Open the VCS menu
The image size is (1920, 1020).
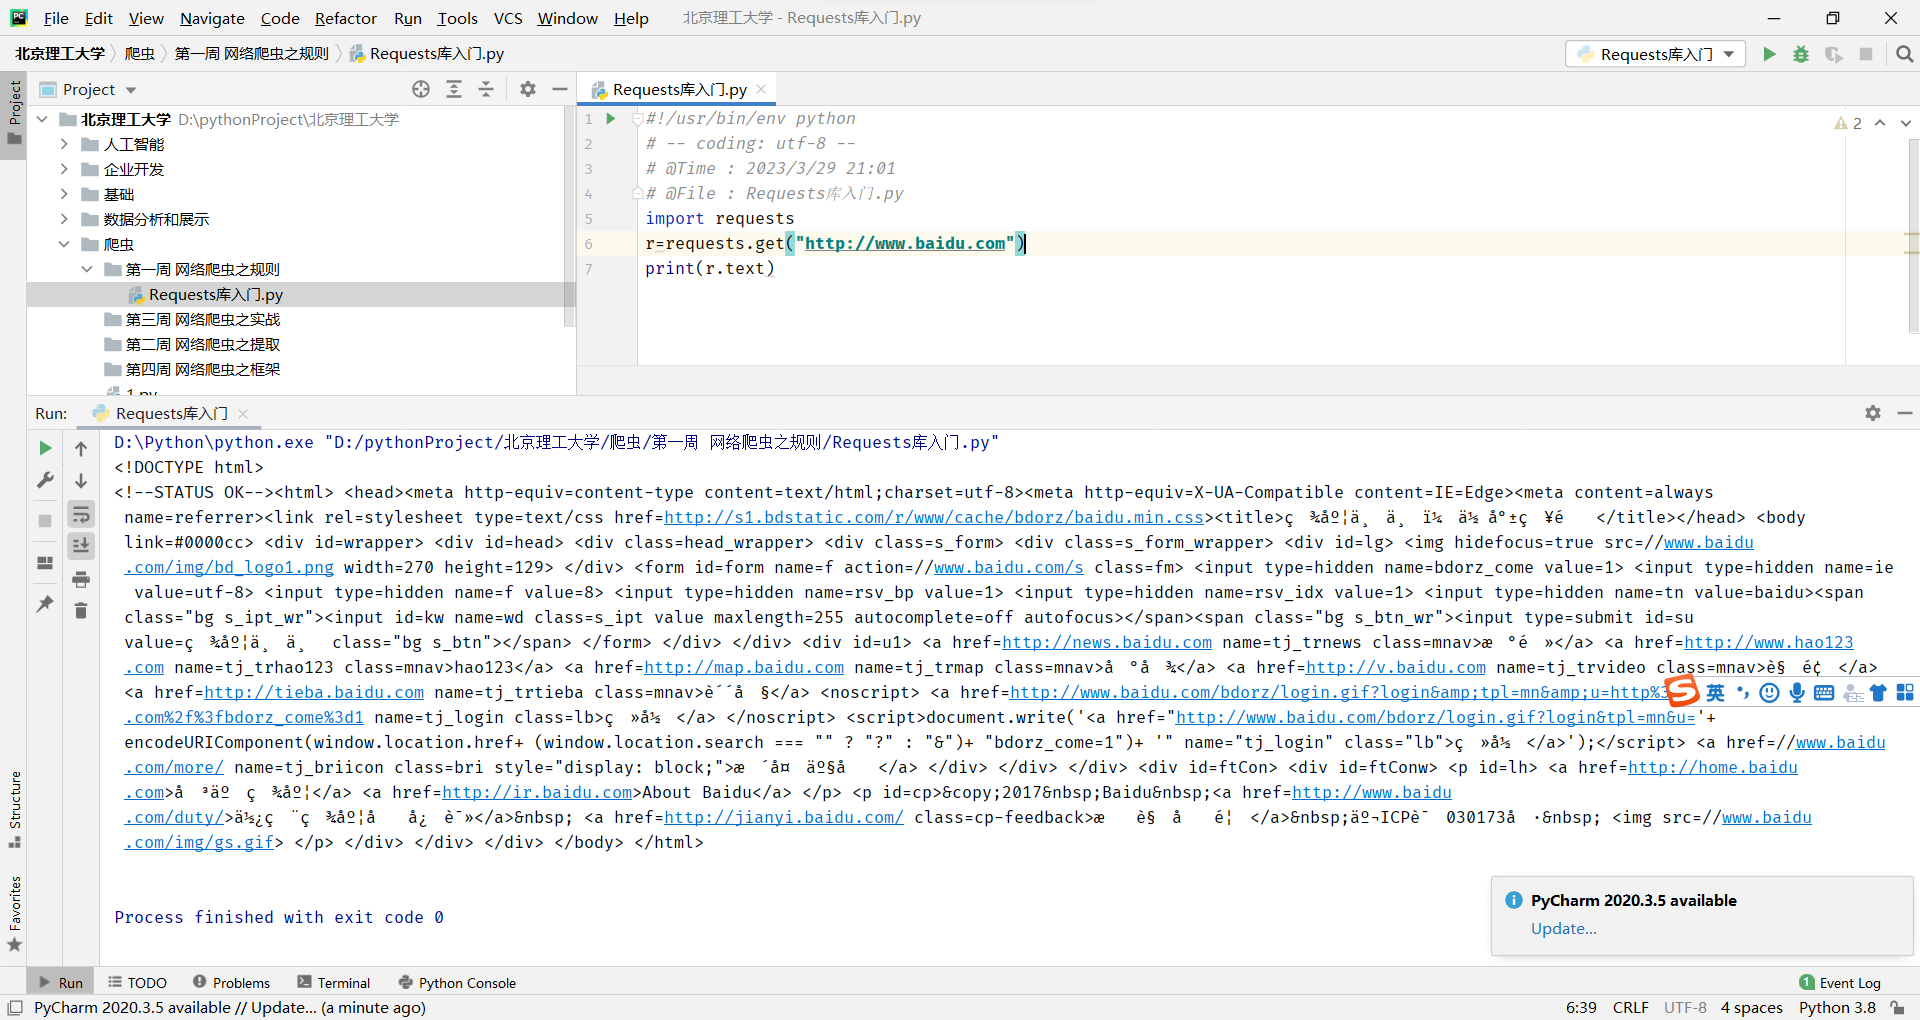coord(508,18)
